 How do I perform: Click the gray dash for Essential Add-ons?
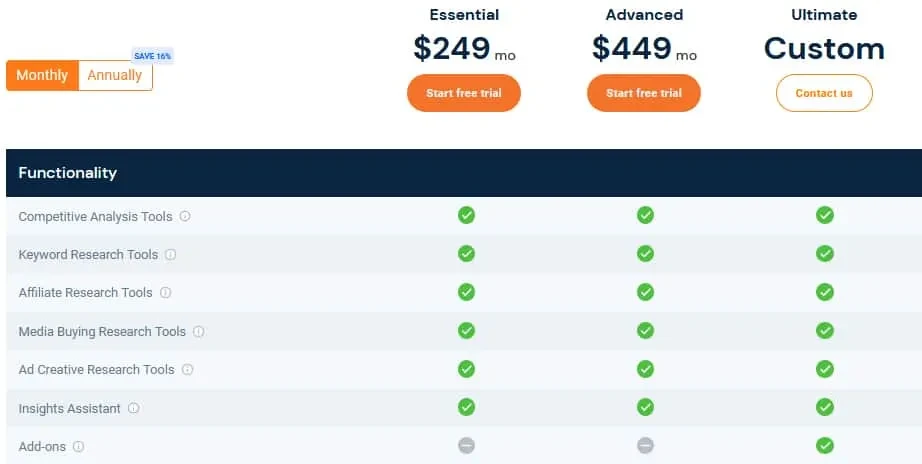(466, 445)
